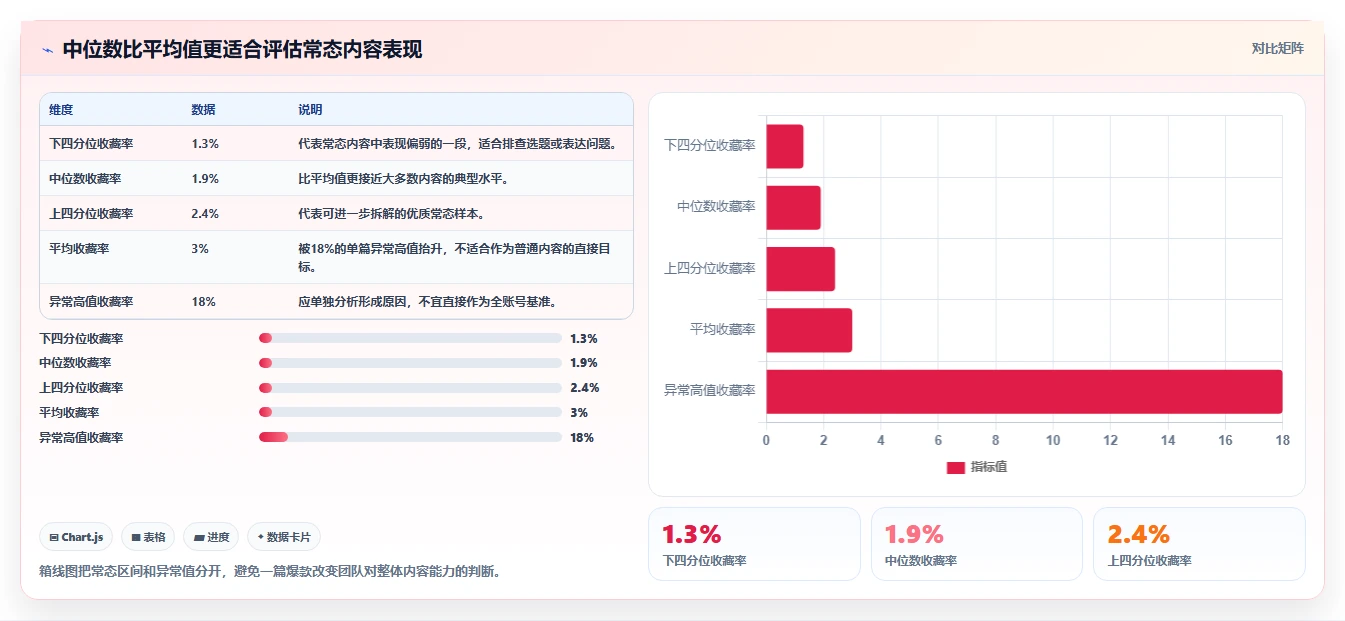
Task: Open the 1.9% 中位数收藏率 data card
Action: click(976, 544)
